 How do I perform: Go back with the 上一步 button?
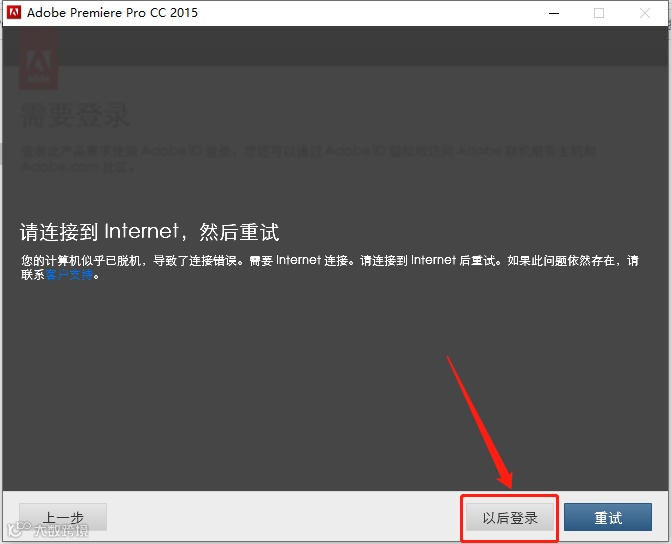coord(63,517)
